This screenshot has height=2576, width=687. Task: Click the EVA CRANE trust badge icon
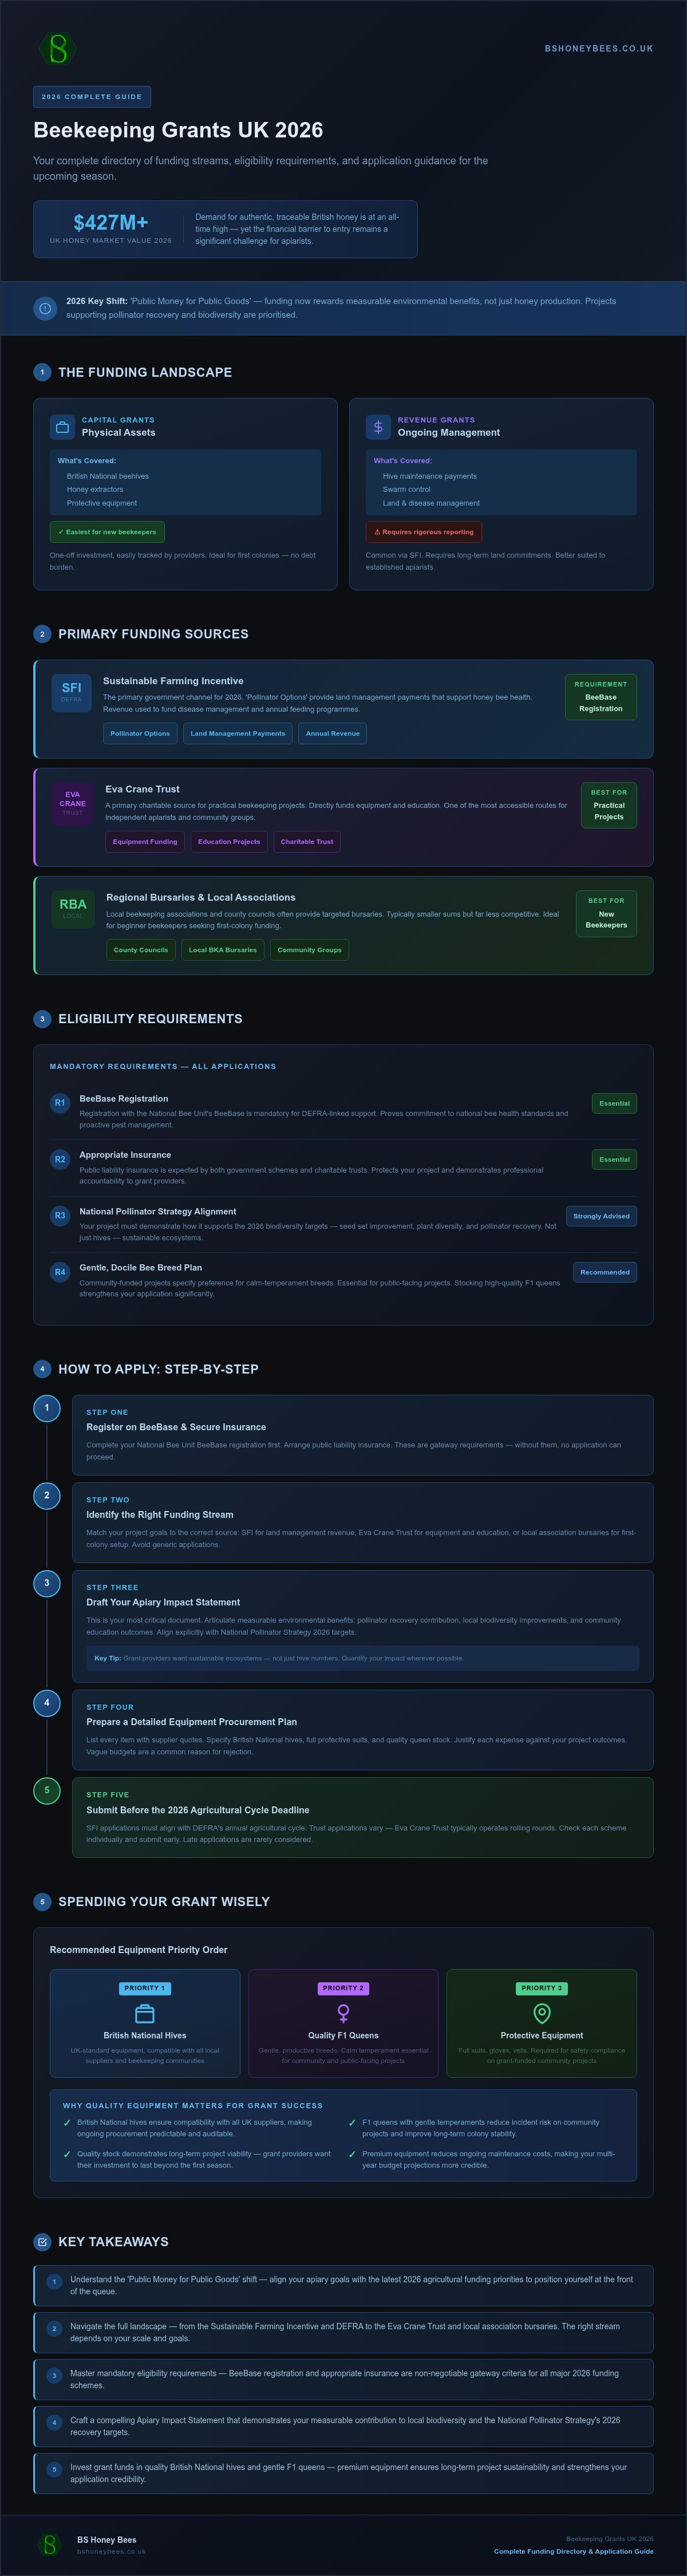point(73,803)
